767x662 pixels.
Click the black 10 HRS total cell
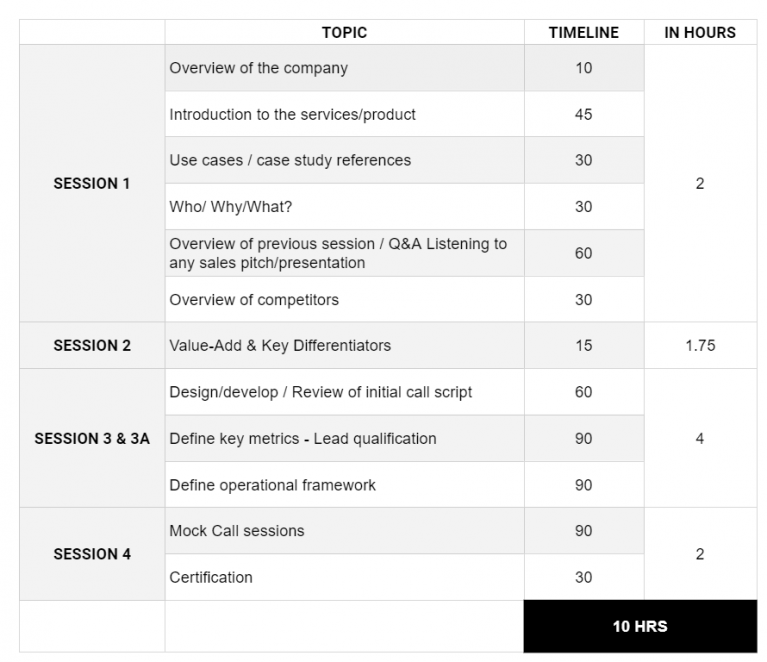(640, 626)
